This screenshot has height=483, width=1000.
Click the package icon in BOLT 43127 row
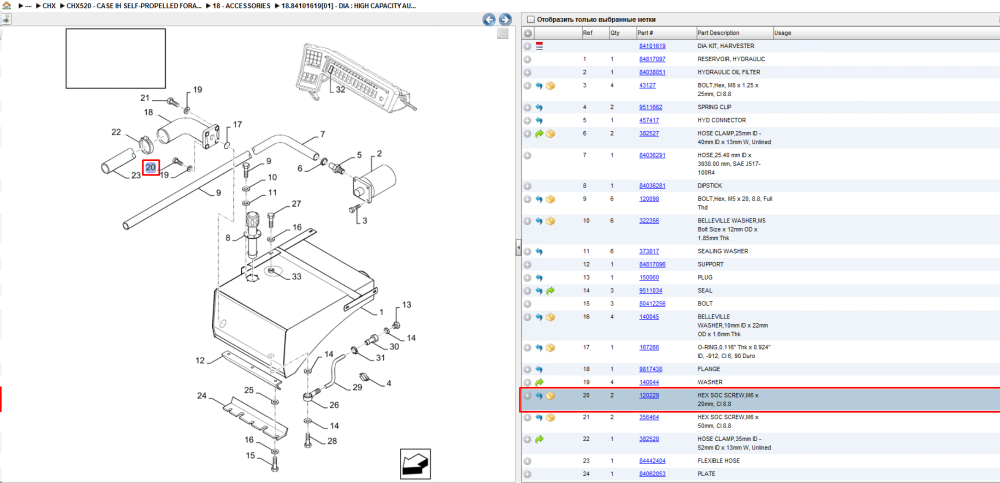pos(550,86)
